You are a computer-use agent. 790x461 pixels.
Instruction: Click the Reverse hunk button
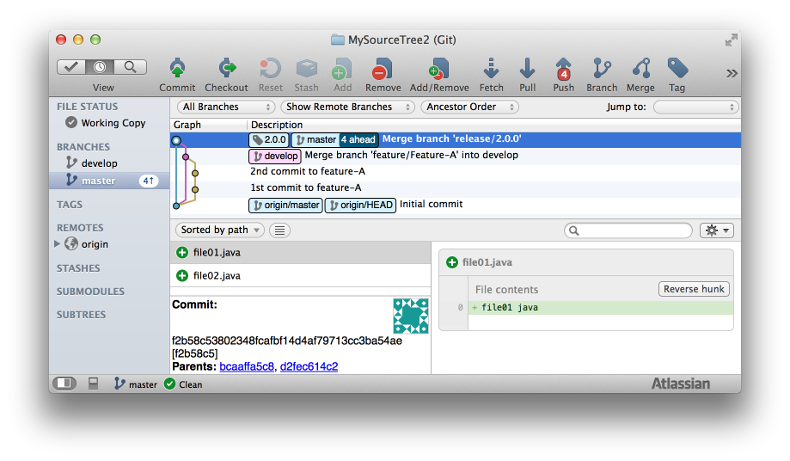pos(693,289)
